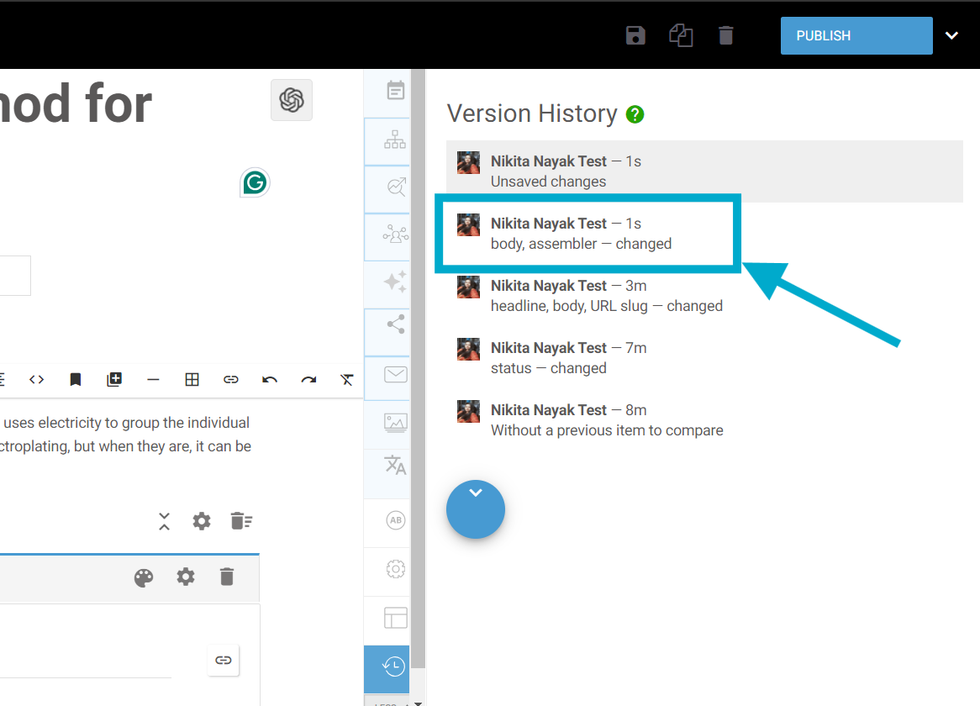This screenshot has height=706, width=980.
Task: Click the save icon in top bar
Action: pyautogui.click(x=635, y=36)
